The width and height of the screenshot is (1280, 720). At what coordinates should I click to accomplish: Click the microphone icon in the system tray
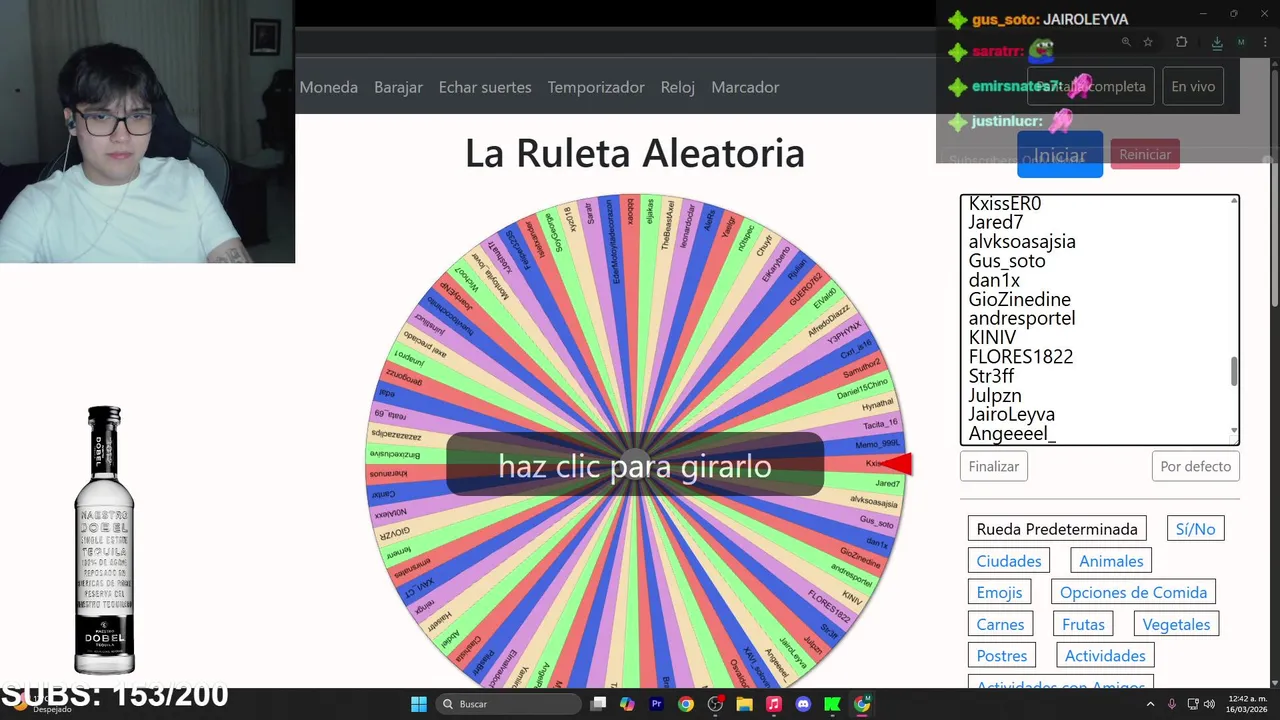click(1171, 704)
